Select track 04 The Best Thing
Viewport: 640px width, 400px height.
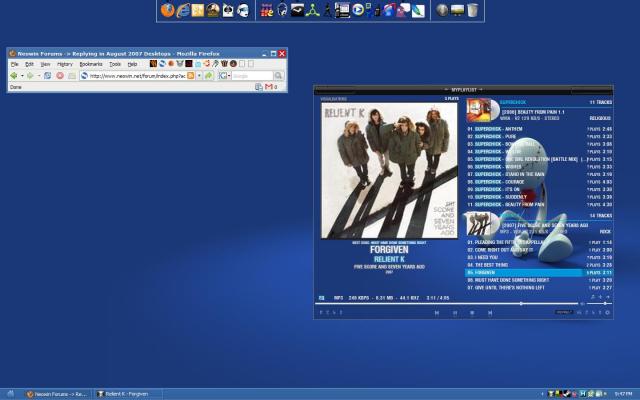pos(539,265)
